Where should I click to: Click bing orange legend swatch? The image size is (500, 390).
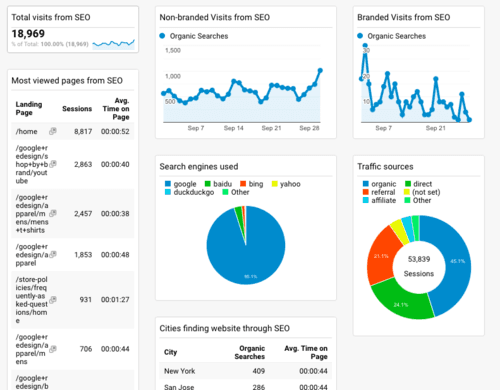[243, 184]
